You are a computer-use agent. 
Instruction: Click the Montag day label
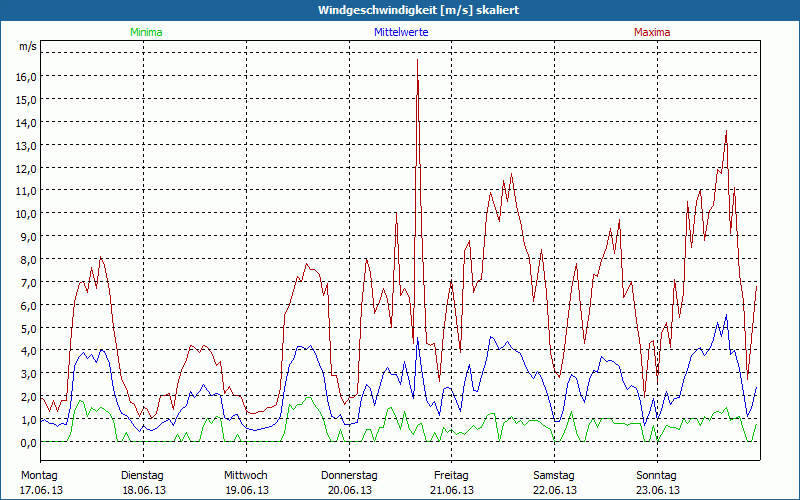click(39, 476)
